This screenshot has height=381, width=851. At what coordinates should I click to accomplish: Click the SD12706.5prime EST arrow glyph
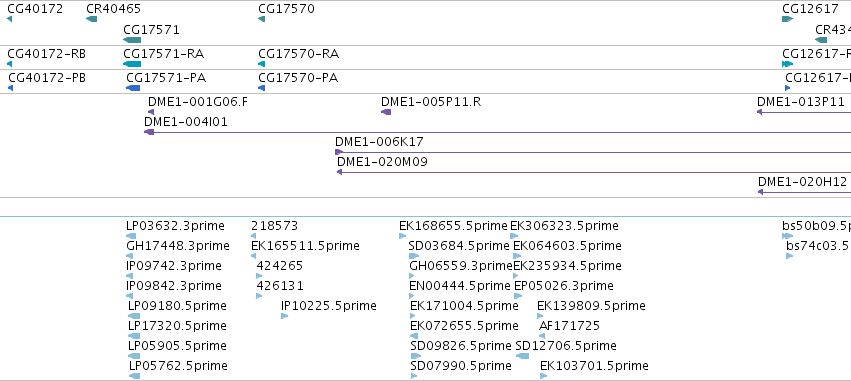click(522, 356)
